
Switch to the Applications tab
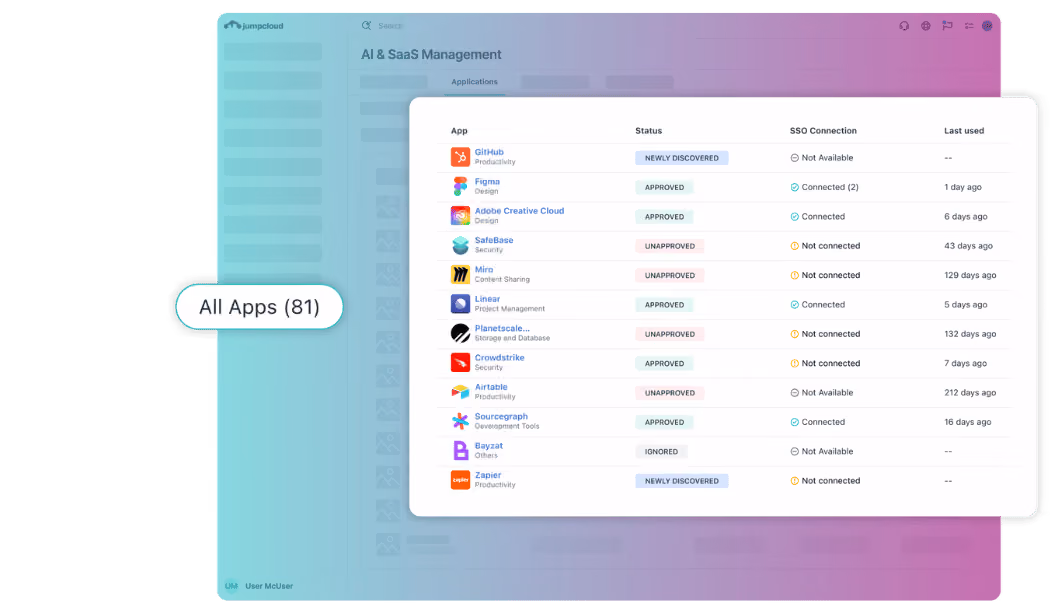[x=474, y=82]
